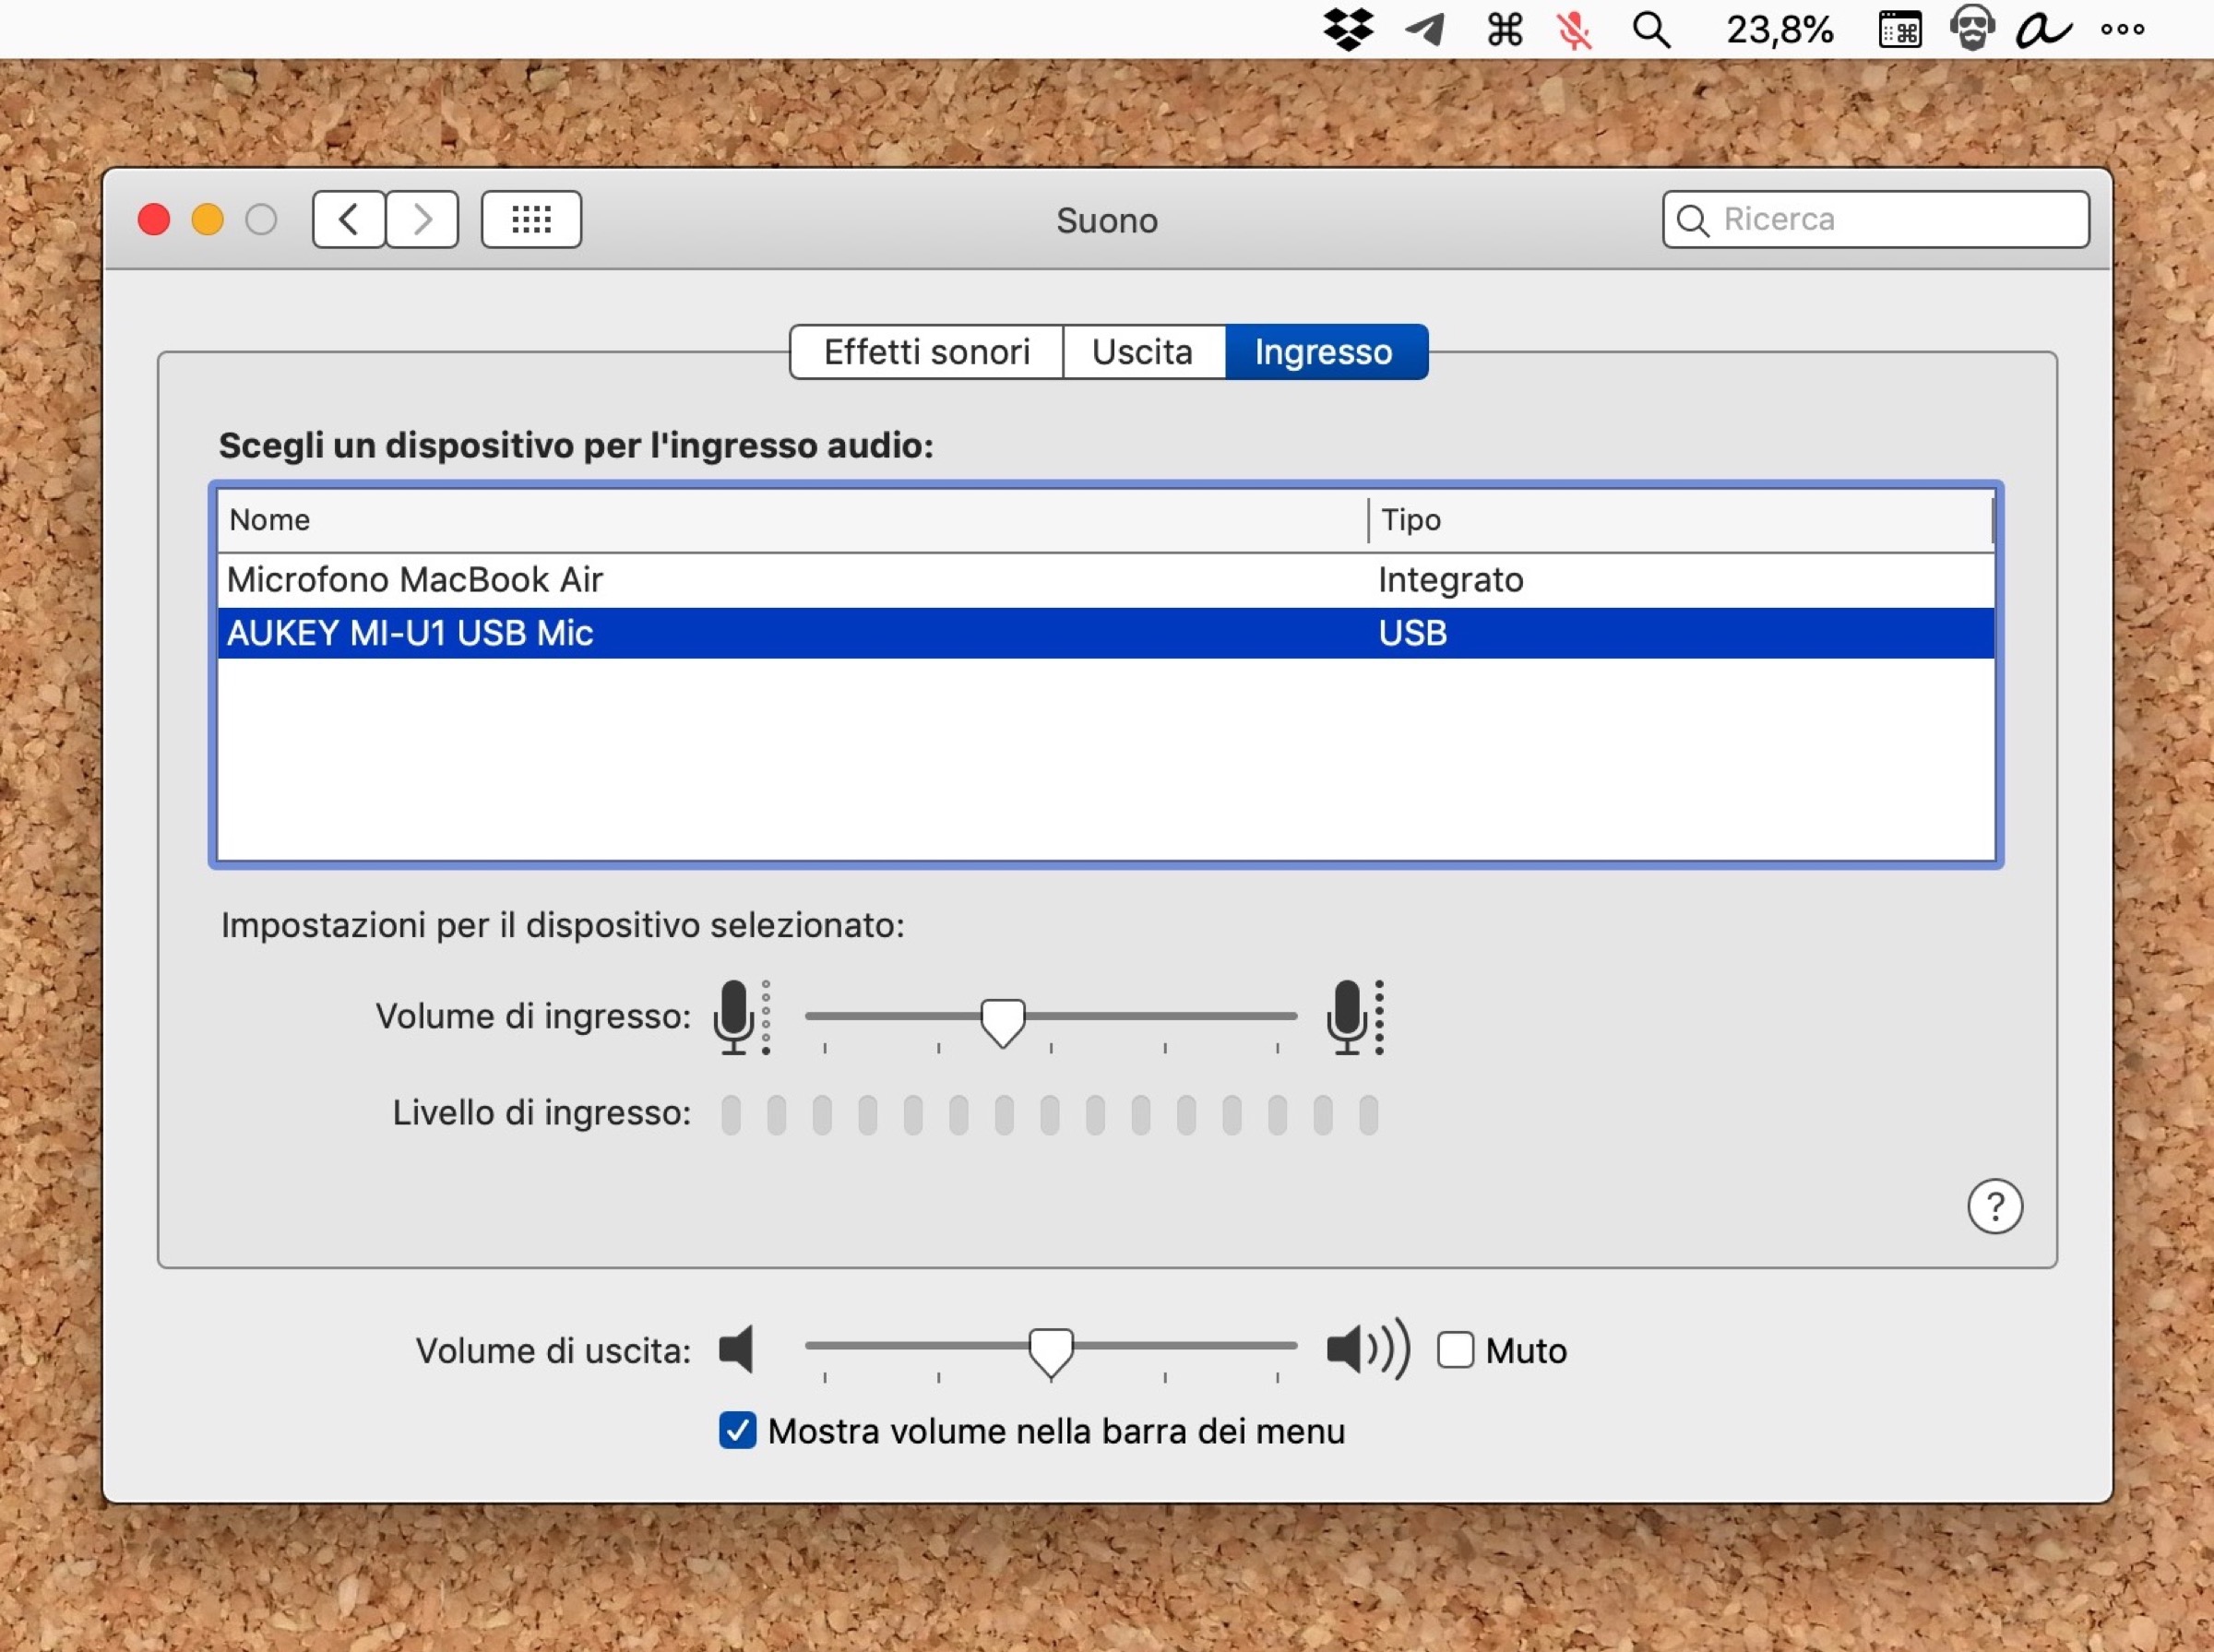The height and width of the screenshot is (1652, 2214).
Task: Open help with the question mark button
Action: point(1994,1207)
